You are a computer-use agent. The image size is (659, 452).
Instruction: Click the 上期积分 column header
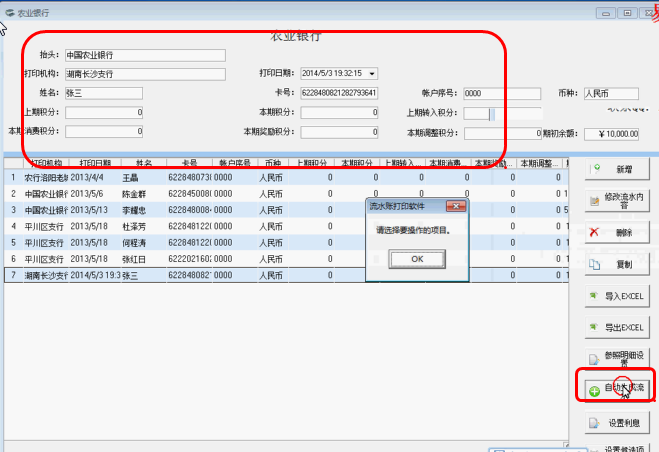pyautogui.click(x=311, y=163)
